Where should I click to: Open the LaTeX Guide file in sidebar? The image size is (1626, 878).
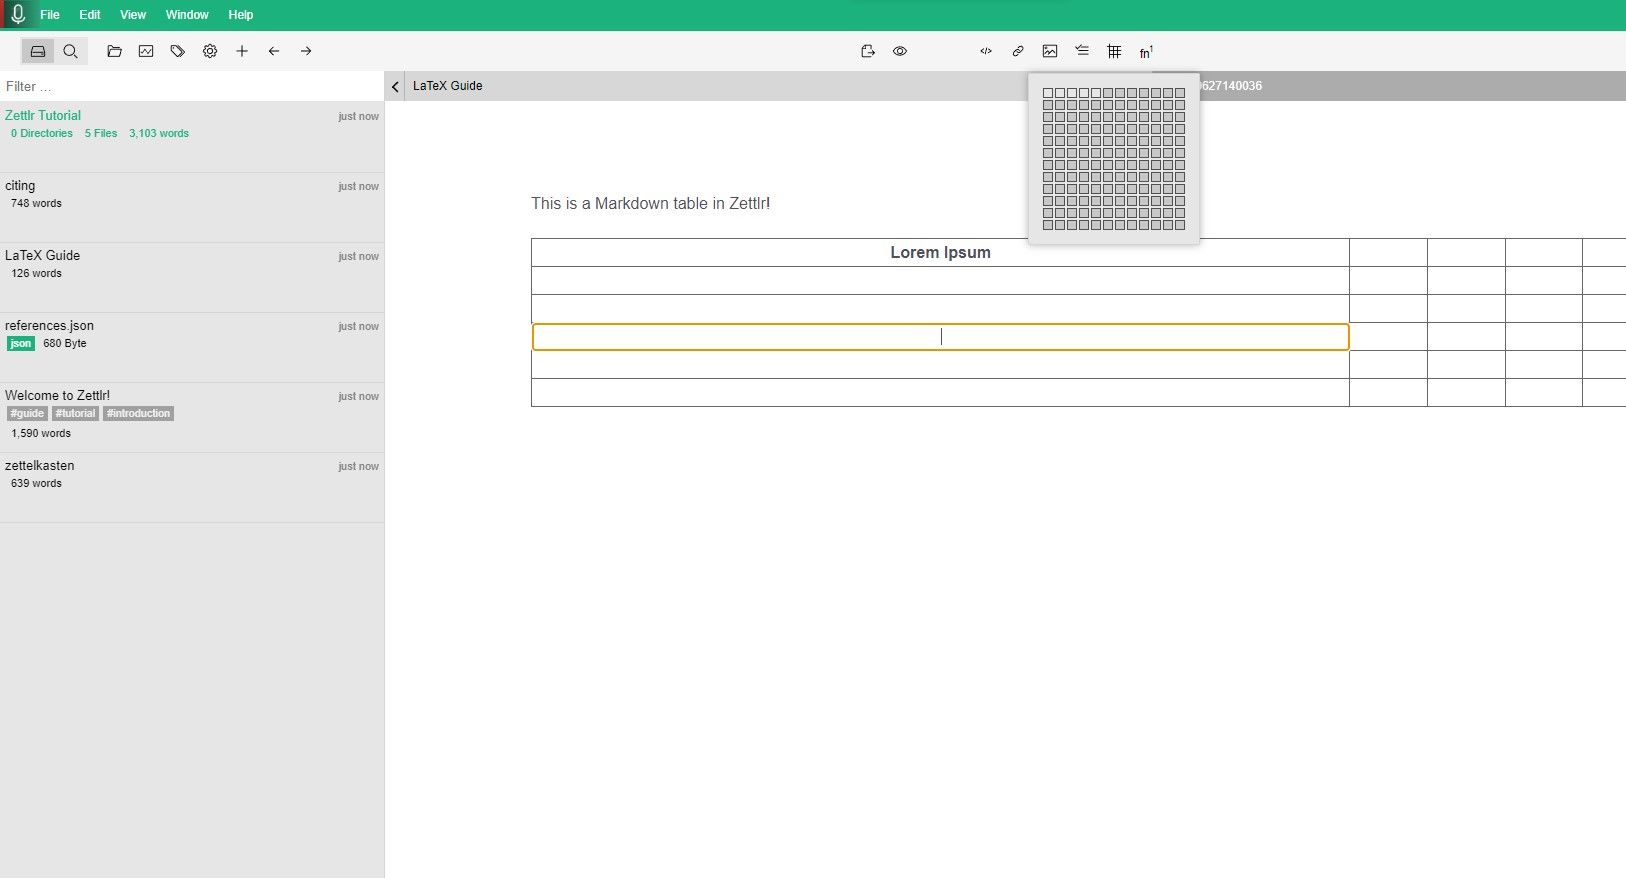192,277
